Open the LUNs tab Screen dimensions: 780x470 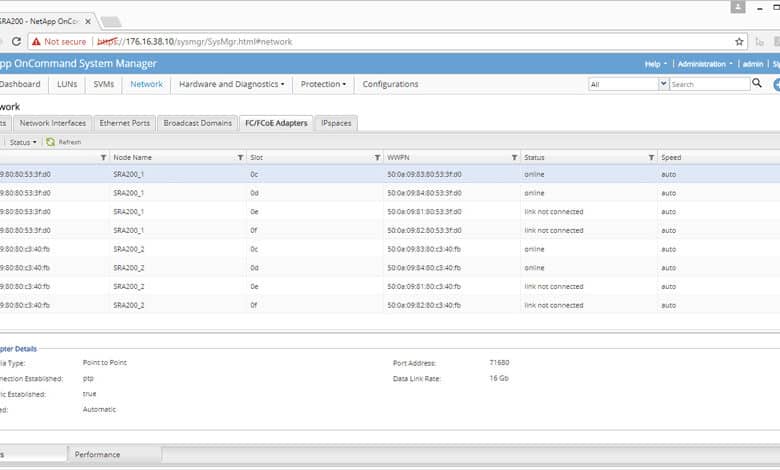(67, 84)
